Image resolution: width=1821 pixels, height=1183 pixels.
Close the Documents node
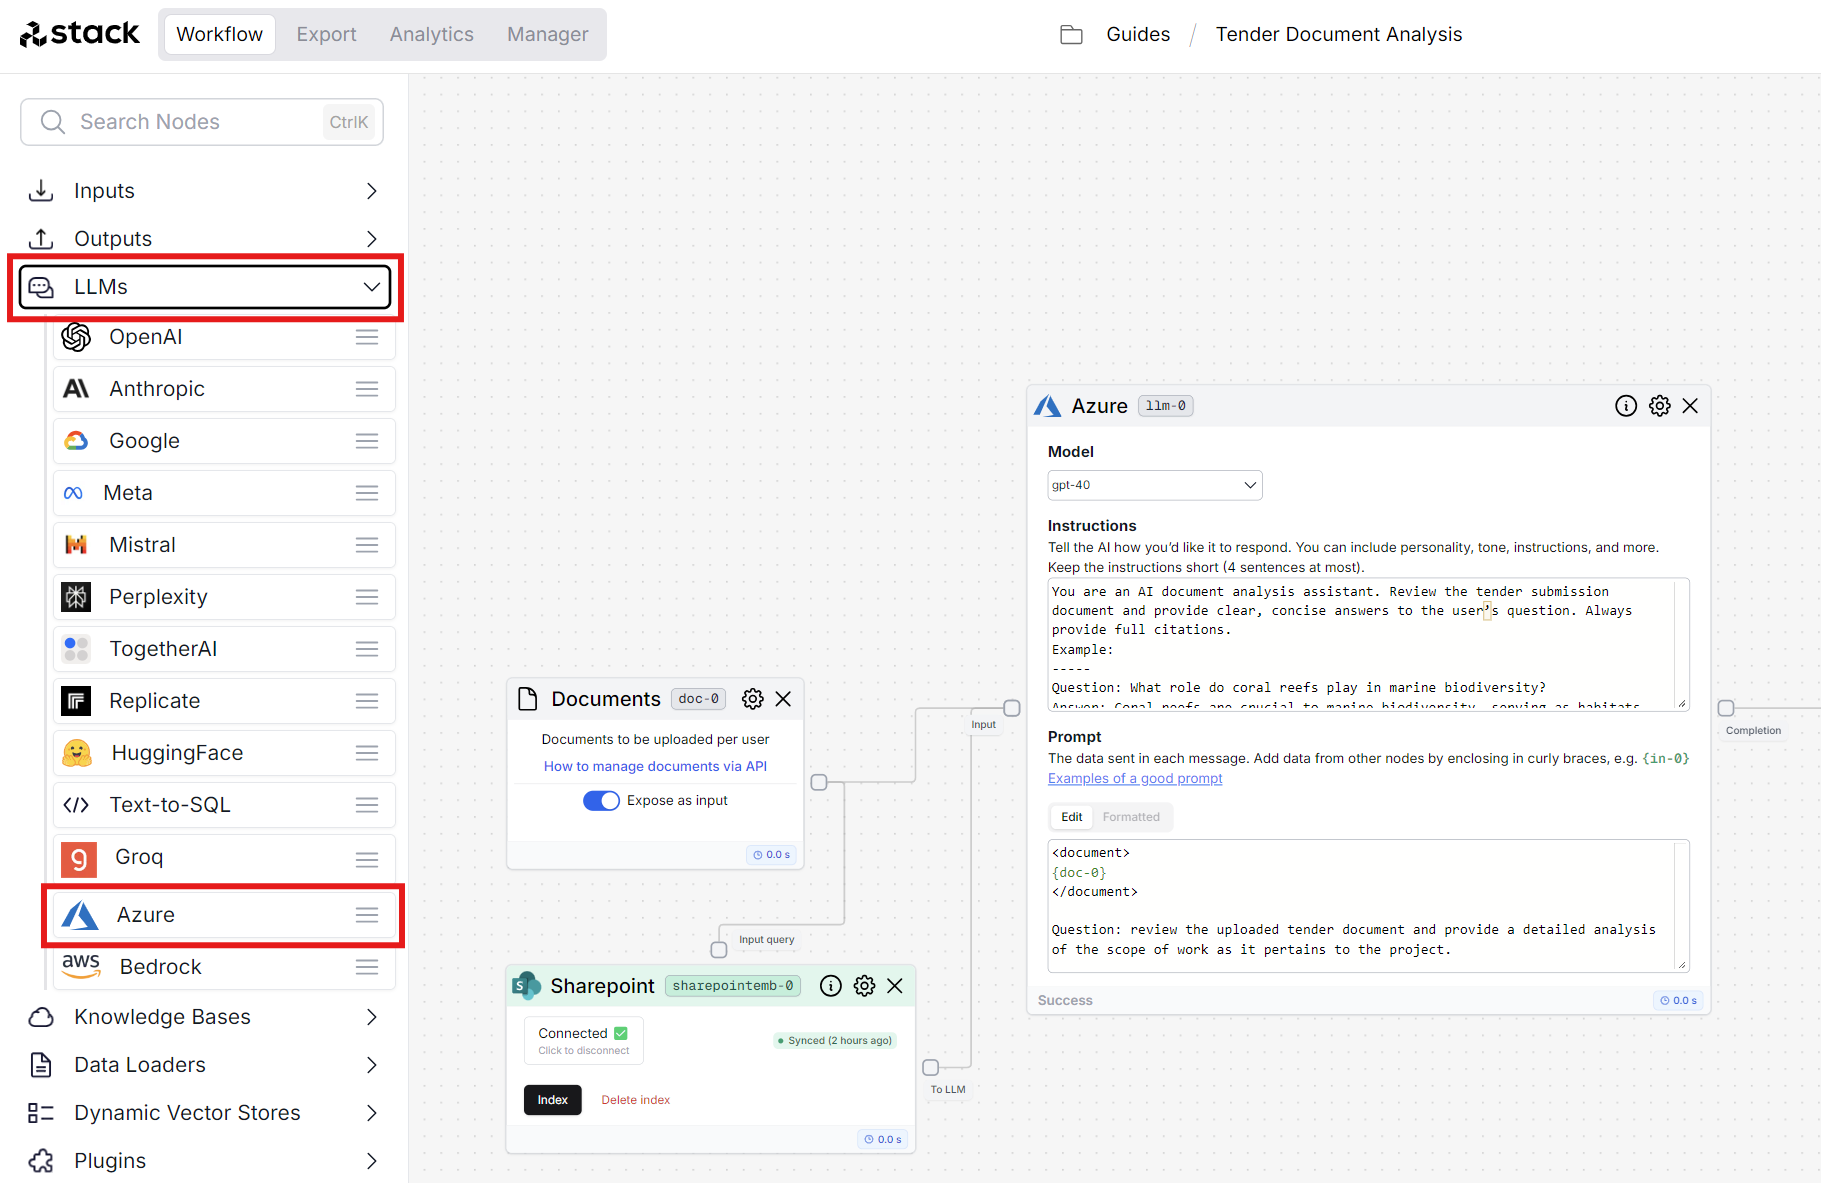[x=783, y=699]
